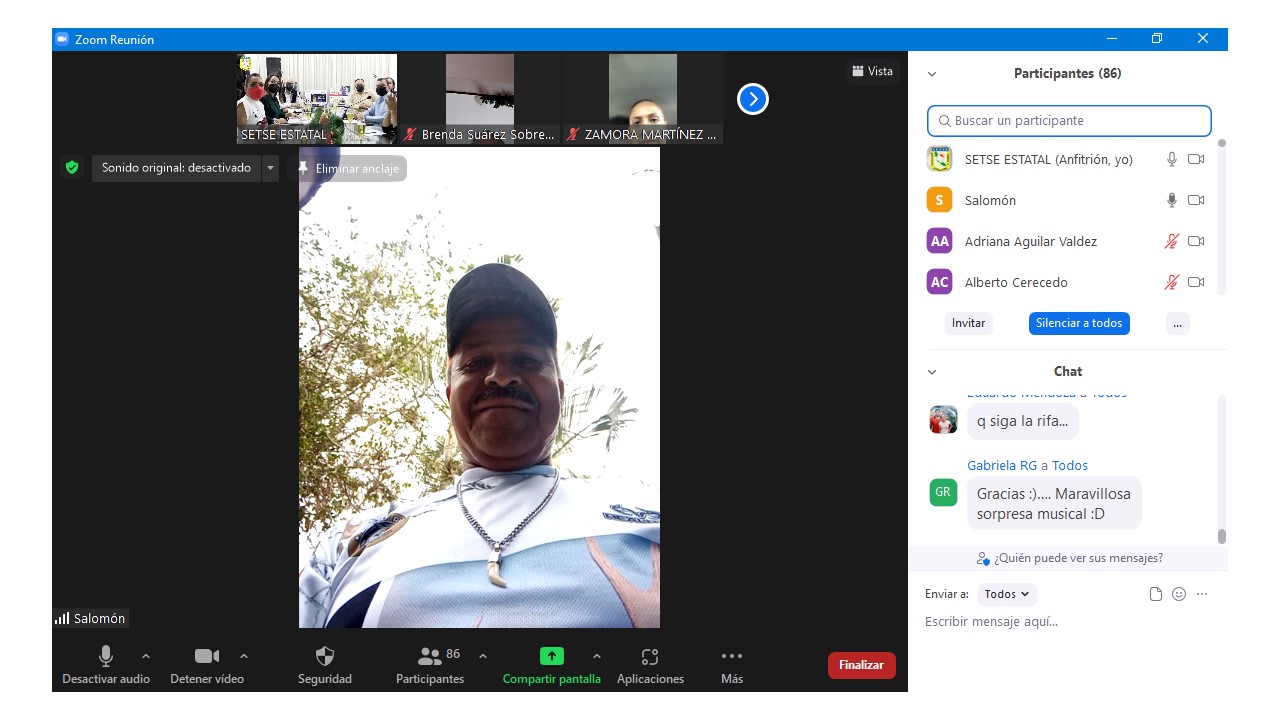1280x720 pixels.
Task: Open the Sonido original dropdown arrow
Action: pos(270,168)
